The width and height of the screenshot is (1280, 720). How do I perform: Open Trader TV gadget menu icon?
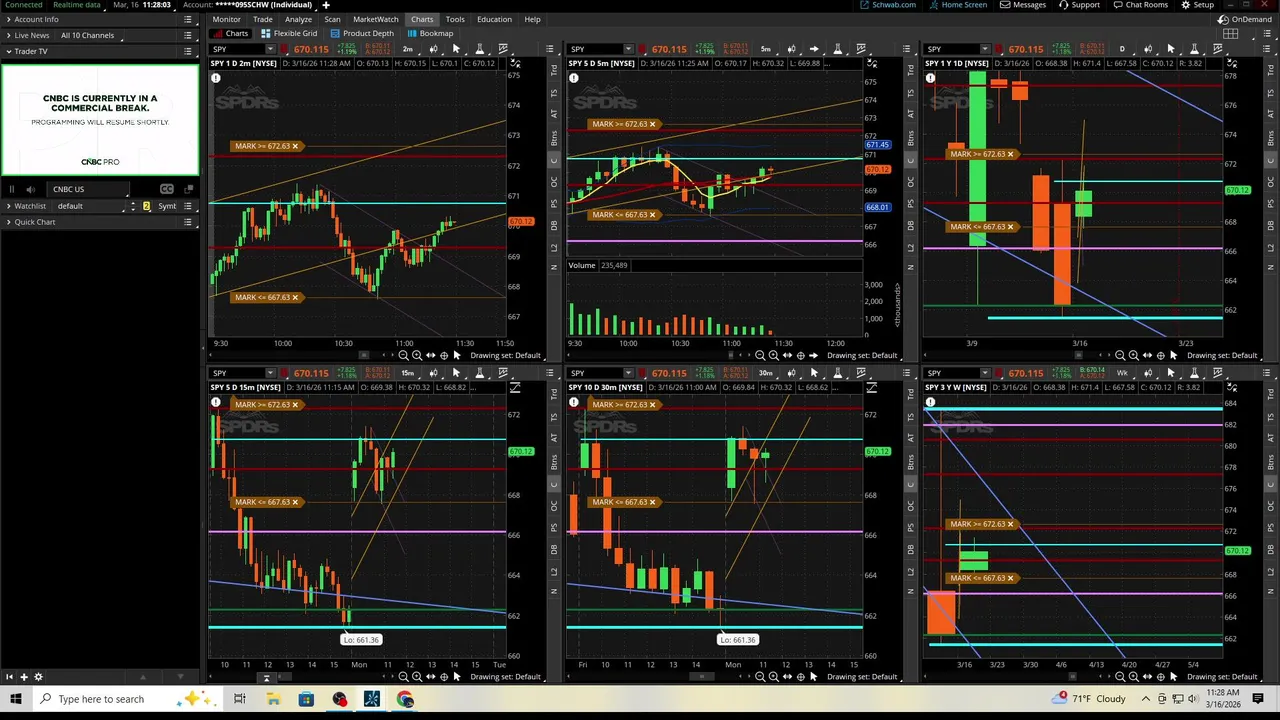pyautogui.click(x=187, y=51)
